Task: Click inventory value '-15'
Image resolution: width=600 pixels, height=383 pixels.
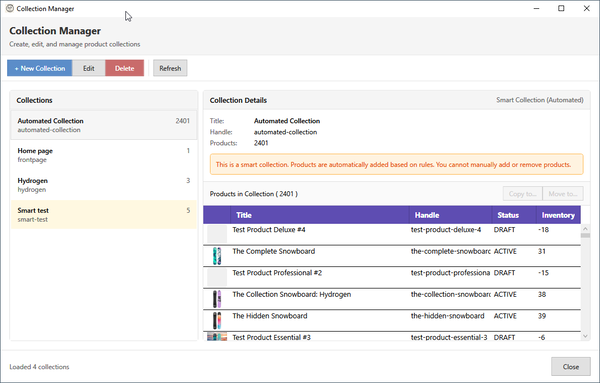Action: [543, 273]
